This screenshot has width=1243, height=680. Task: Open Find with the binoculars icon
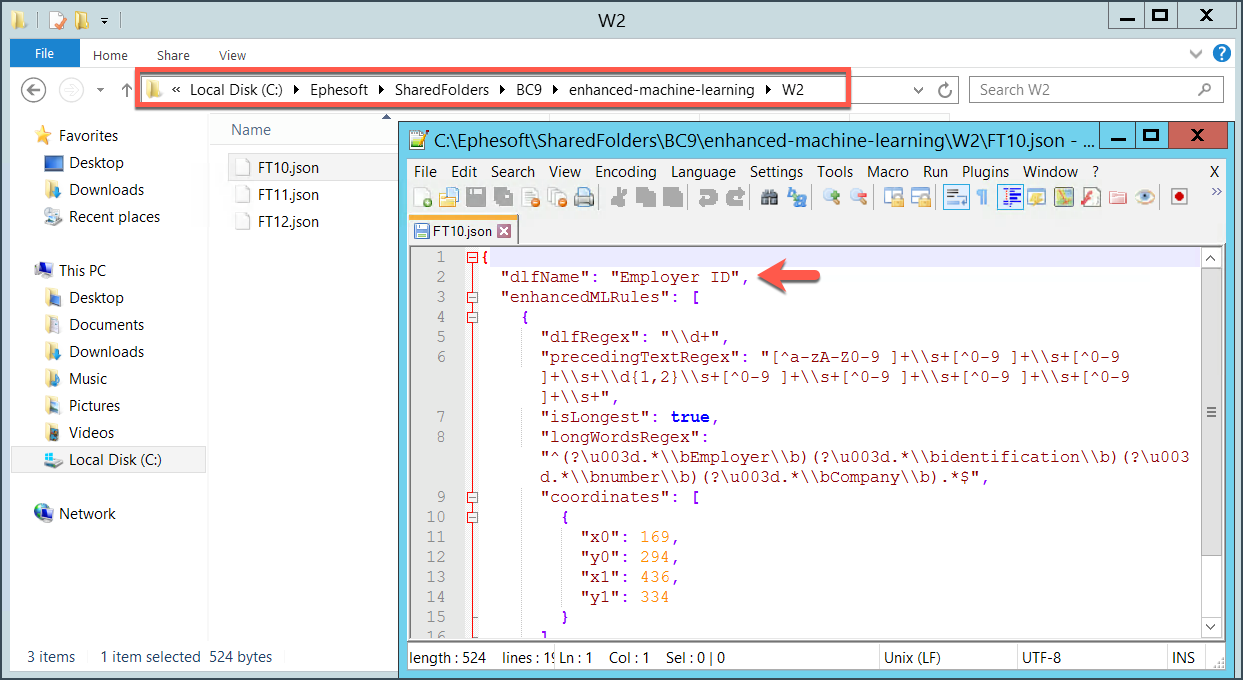(769, 197)
